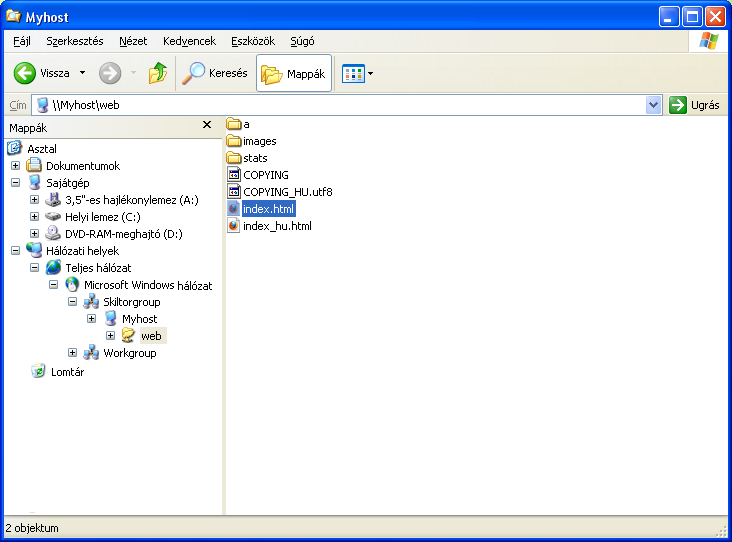Viewport: 732px width, 542px height.
Task: Click the Vissza text label
Action: [55, 73]
